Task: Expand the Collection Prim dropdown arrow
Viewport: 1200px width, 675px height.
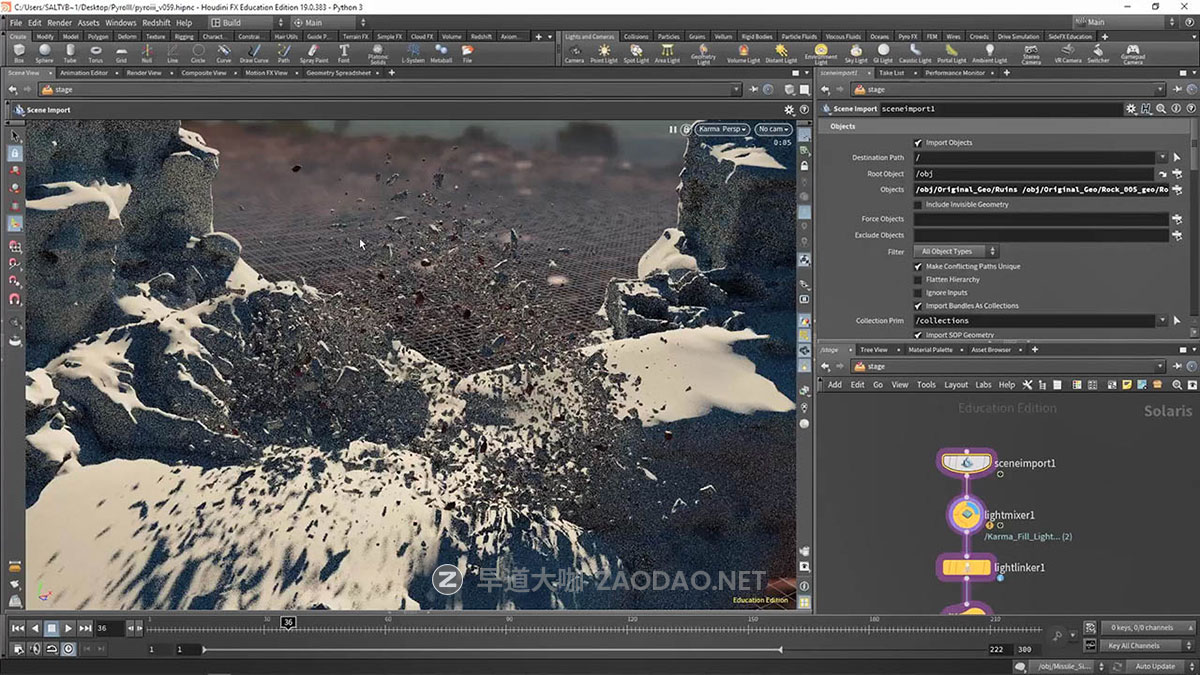Action: click(1162, 321)
